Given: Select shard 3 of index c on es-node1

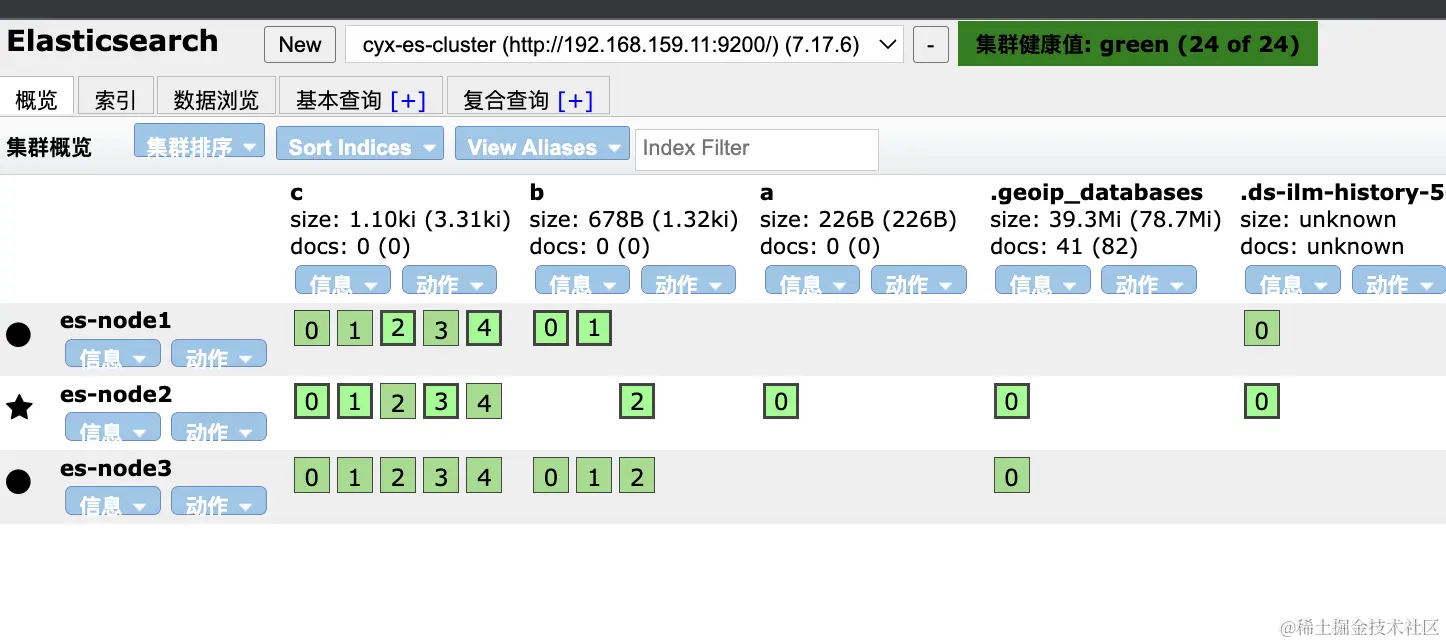Looking at the screenshot, I should [x=441, y=328].
